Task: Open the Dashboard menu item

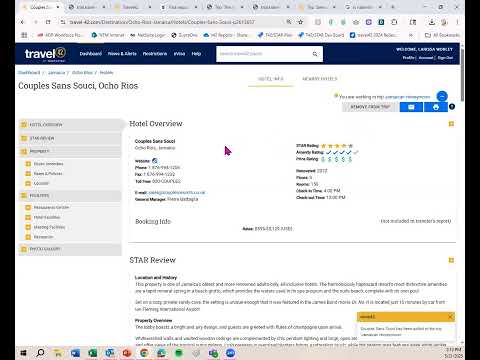Action: click(90, 54)
